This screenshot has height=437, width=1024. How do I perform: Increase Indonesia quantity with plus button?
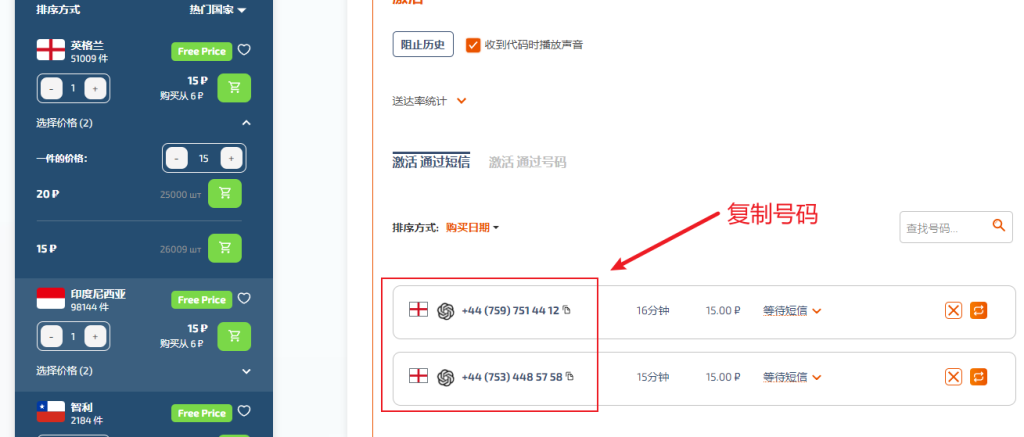tap(95, 336)
